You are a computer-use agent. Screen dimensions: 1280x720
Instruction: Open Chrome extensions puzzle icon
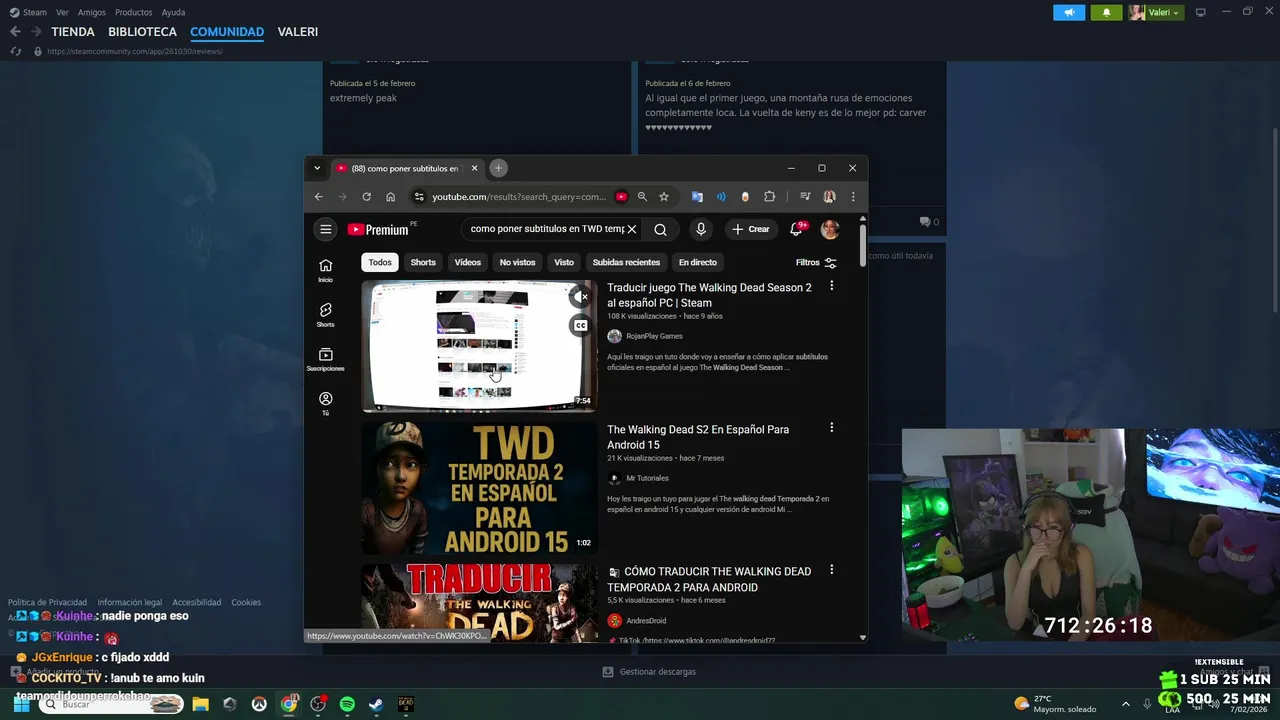769,197
